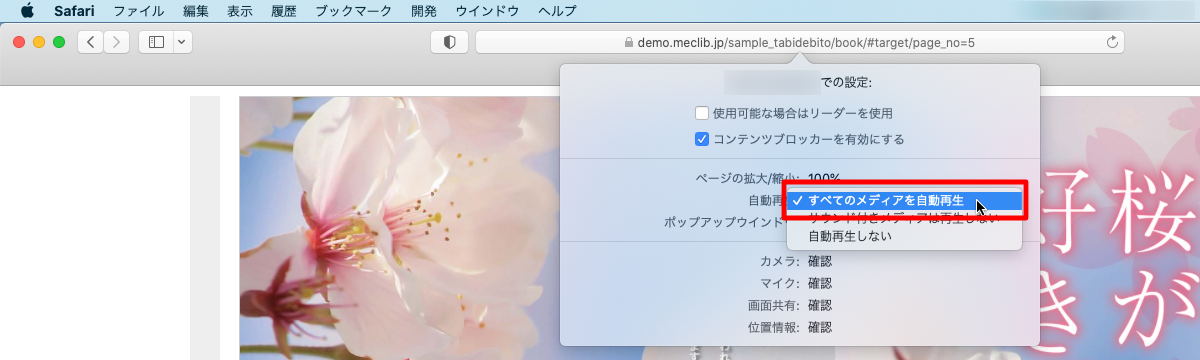Go back with the back arrow
The width and height of the screenshot is (1200, 360).
coord(91,42)
